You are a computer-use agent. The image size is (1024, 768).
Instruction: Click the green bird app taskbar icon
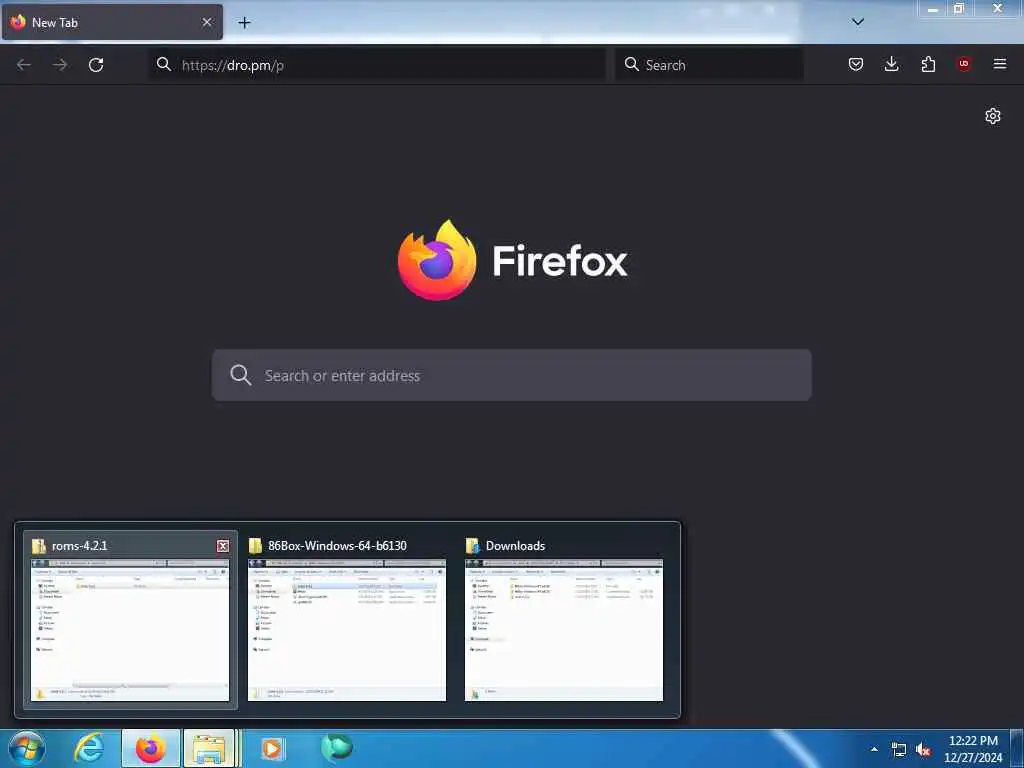336,748
